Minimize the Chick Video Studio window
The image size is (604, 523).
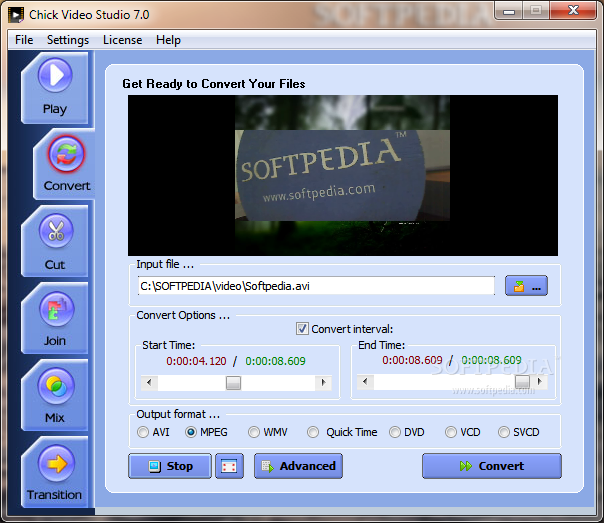click(x=509, y=11)
